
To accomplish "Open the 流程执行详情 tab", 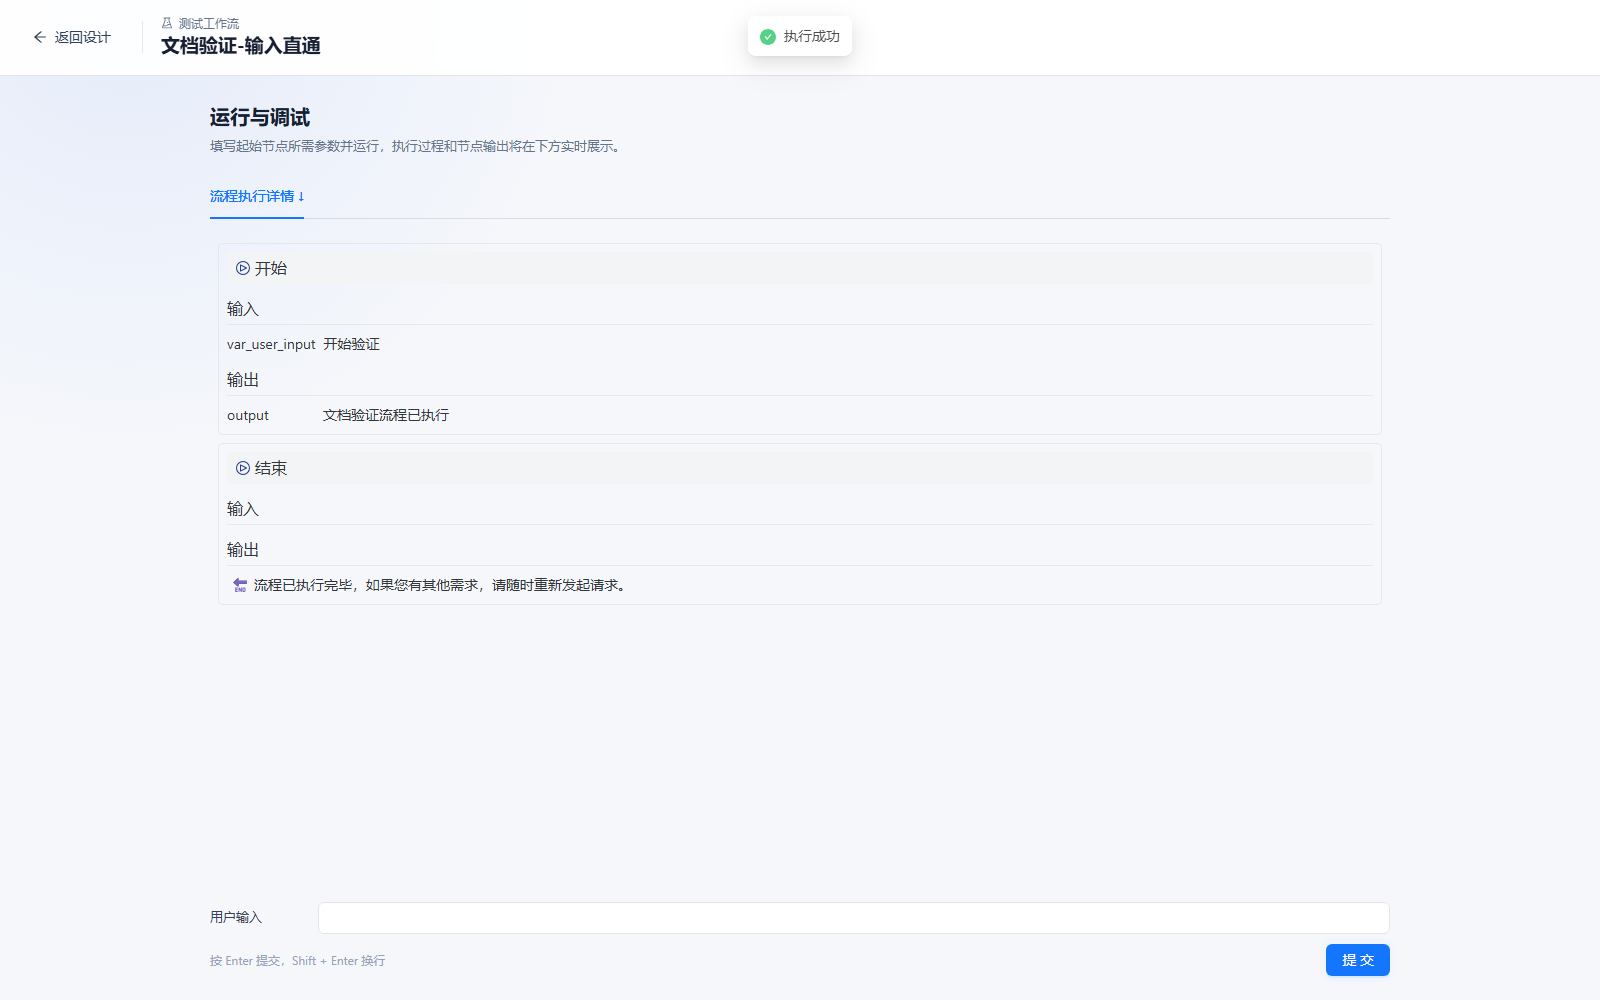I will pyautogui.click(x=257, y=197).
